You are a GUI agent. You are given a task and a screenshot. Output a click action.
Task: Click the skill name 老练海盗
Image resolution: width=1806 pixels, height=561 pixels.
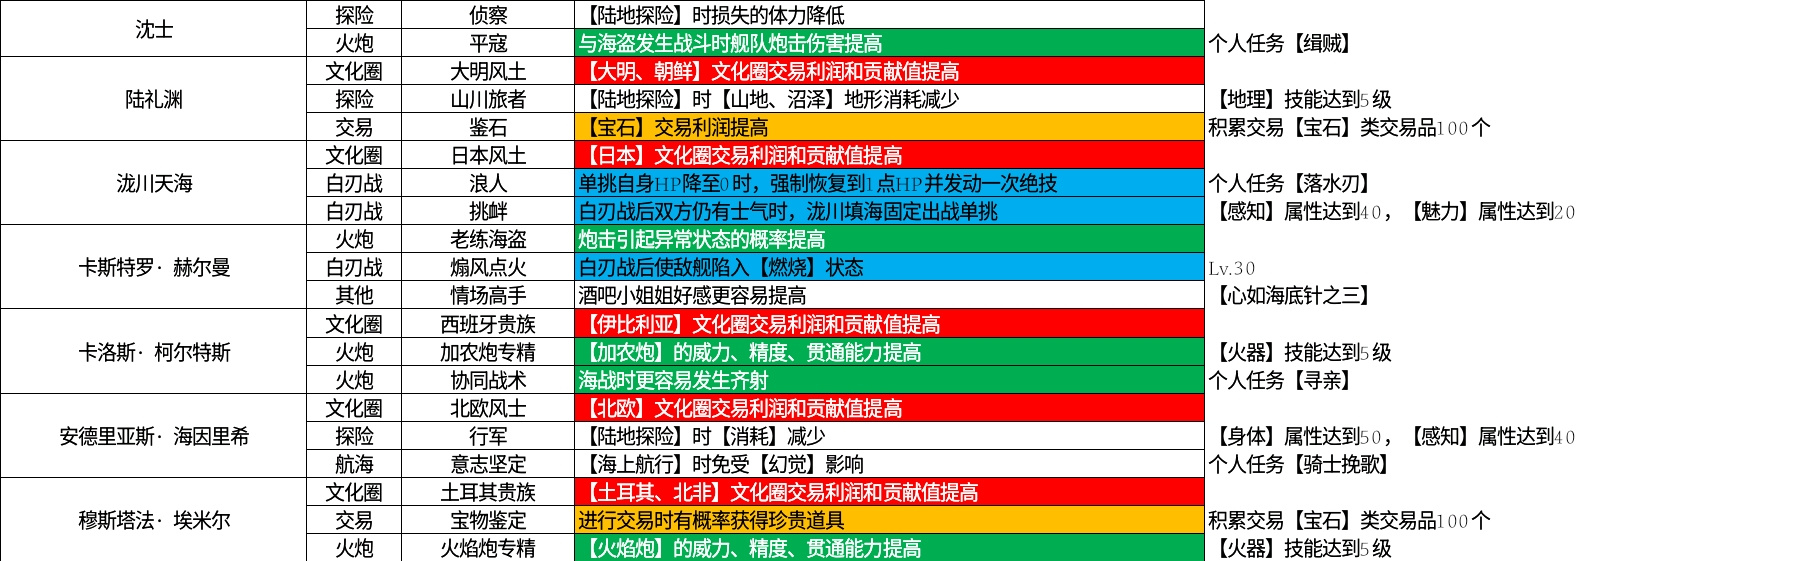coord(488,239)
